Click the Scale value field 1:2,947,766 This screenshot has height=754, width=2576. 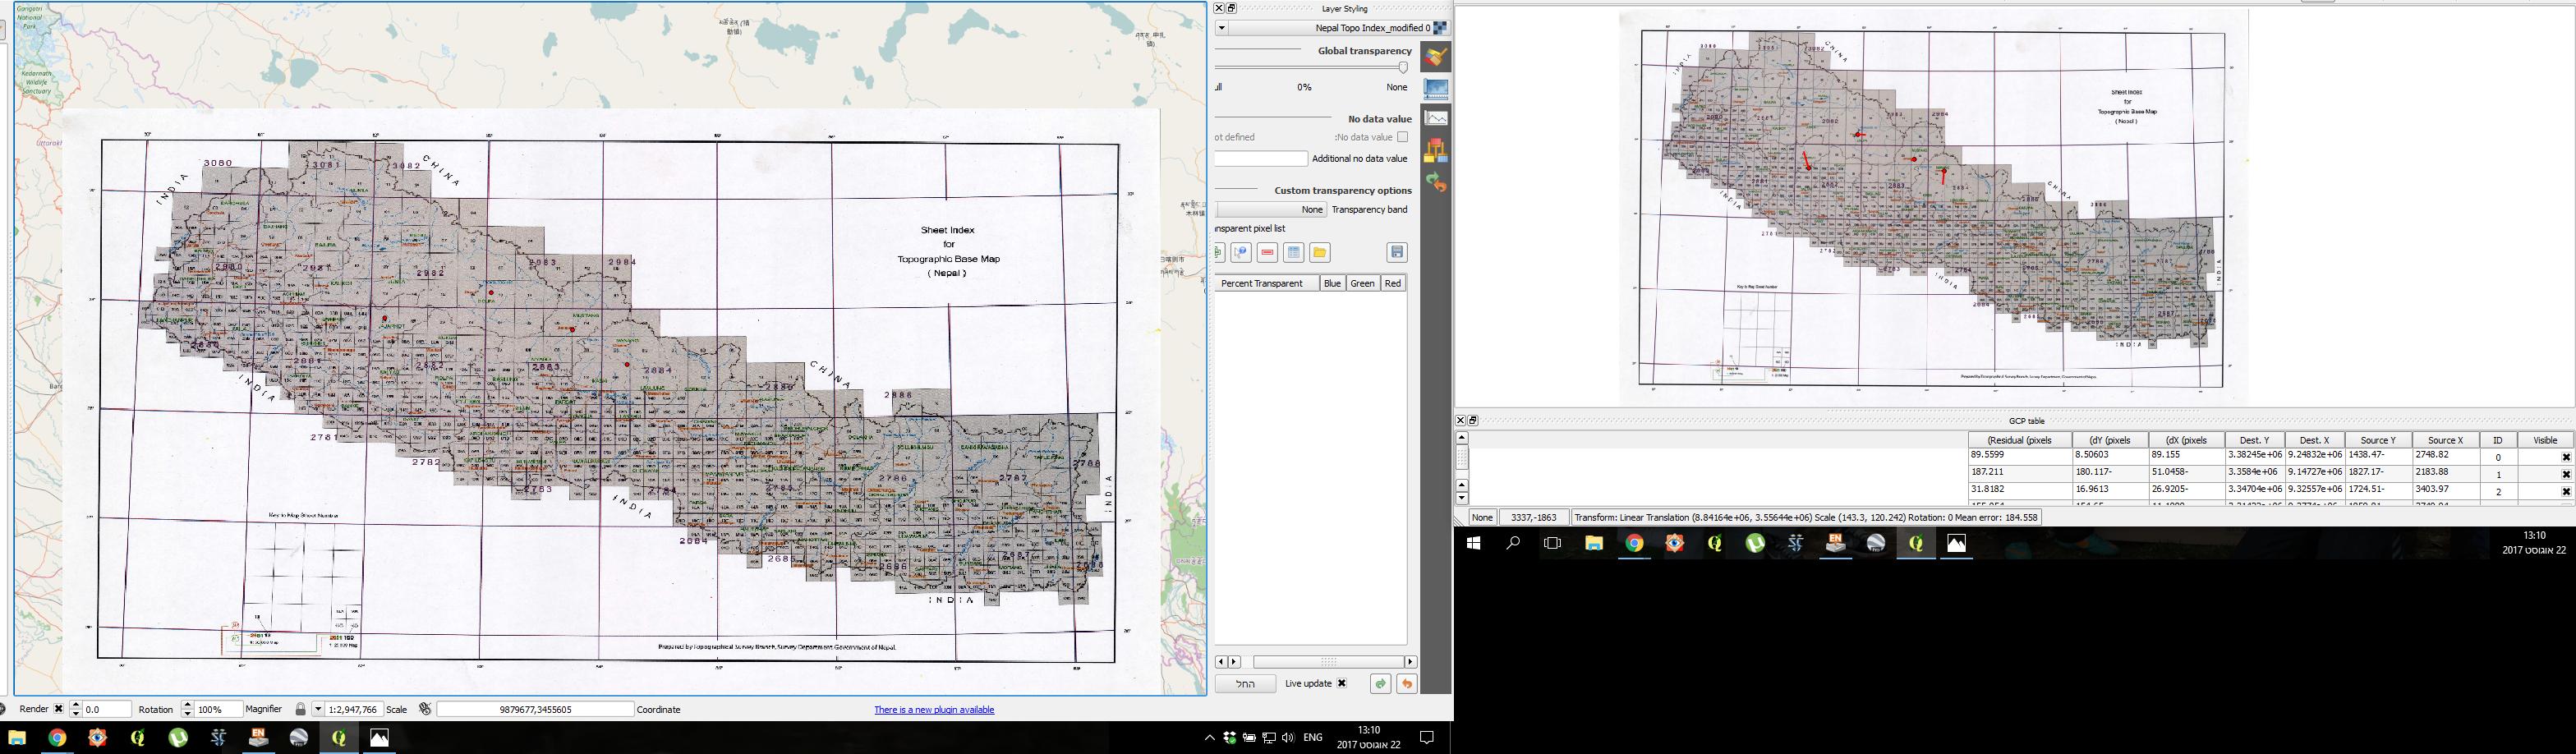point(353,709)
